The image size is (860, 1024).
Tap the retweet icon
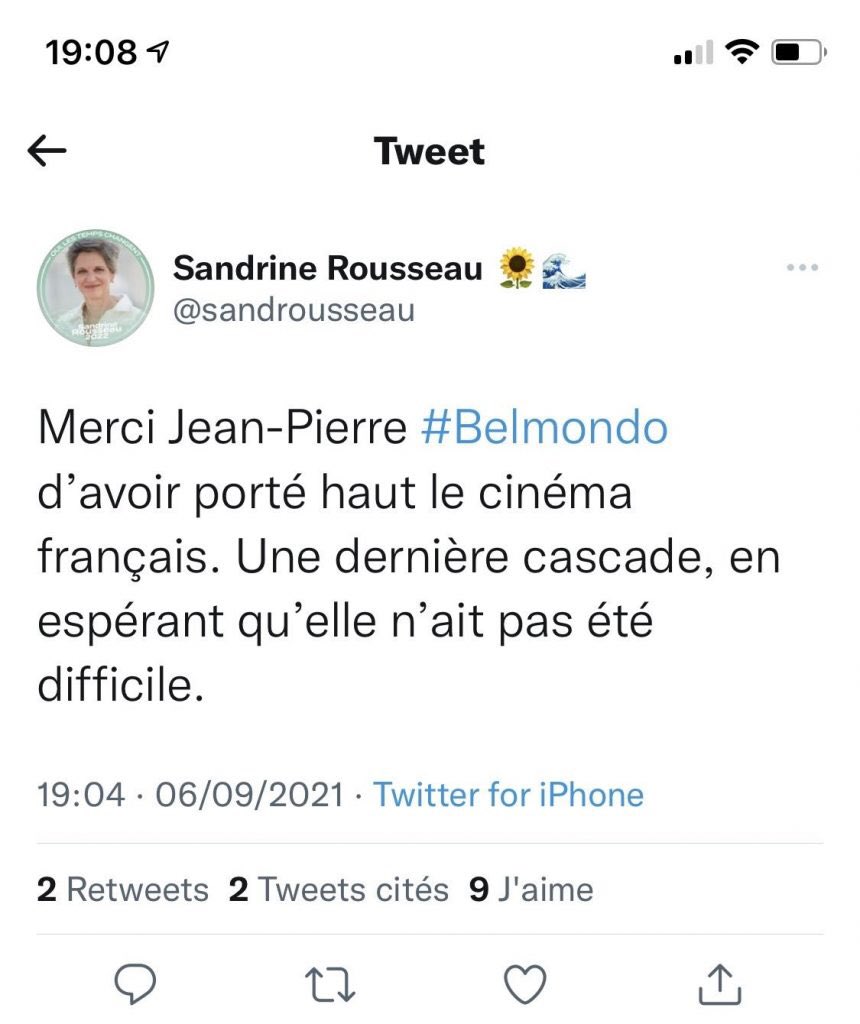(330, 986)
